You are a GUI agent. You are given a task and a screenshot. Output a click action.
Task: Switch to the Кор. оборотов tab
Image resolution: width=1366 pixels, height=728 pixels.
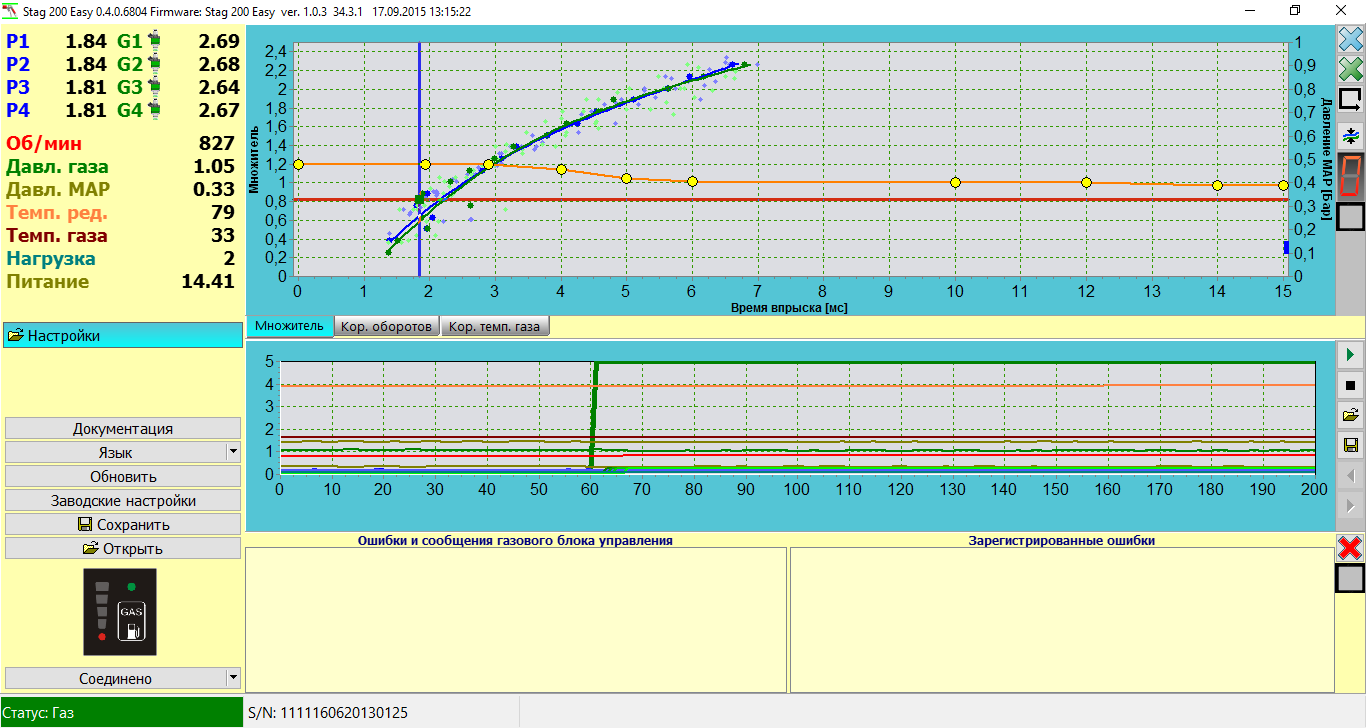click(x=386, y=325)
